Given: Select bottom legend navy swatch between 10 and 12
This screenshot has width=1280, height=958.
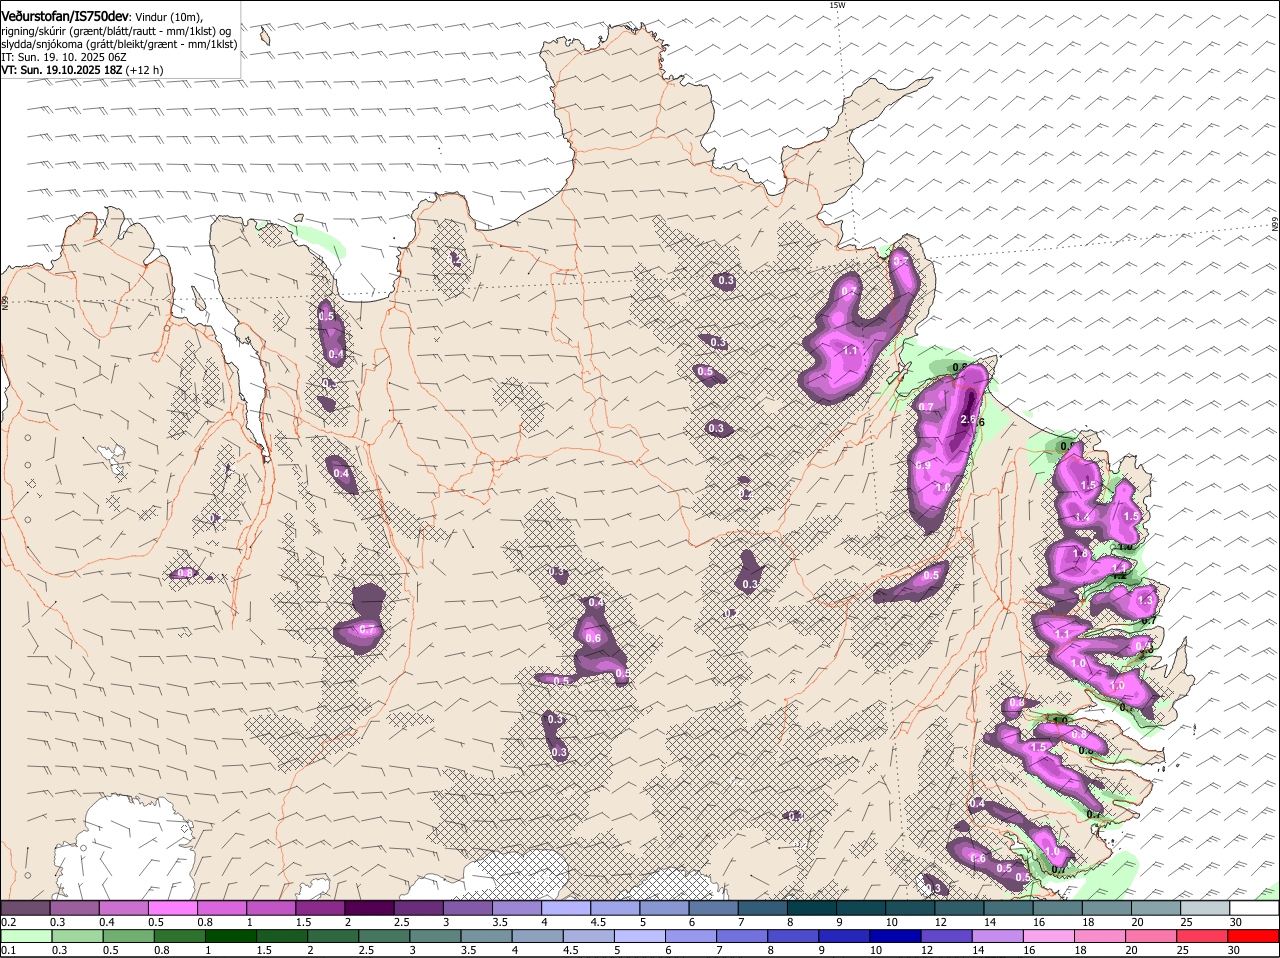Looking at the screenshot, I should click(x=897, y=936).
